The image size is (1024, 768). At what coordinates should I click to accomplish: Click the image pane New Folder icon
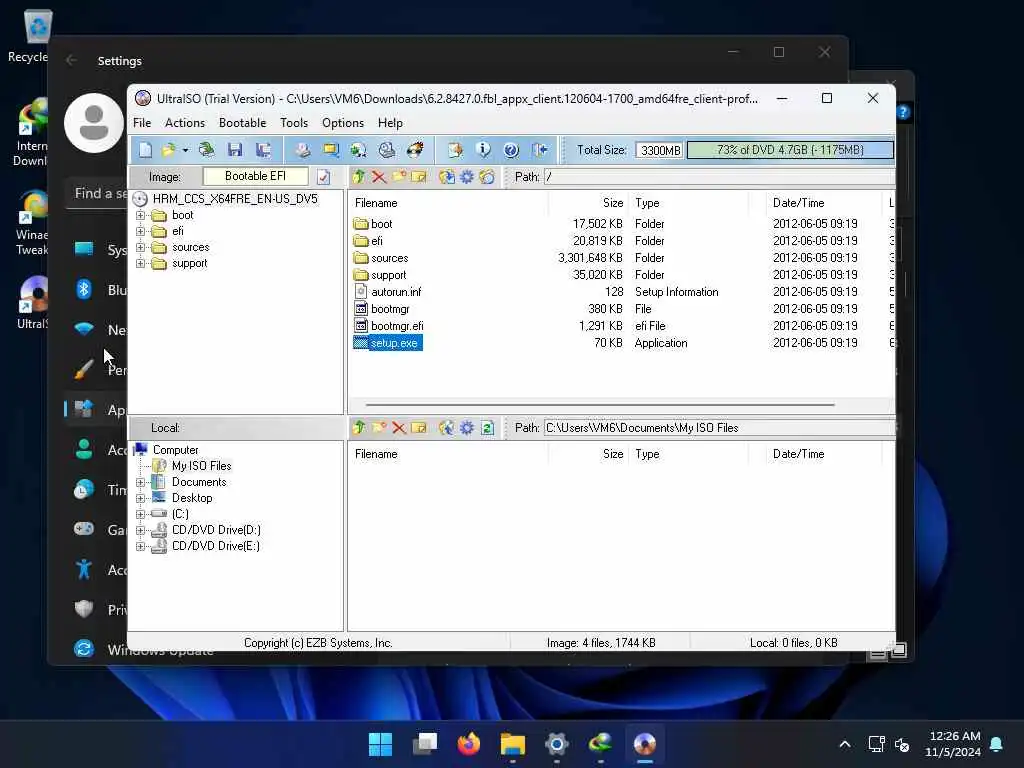[398, 177]
